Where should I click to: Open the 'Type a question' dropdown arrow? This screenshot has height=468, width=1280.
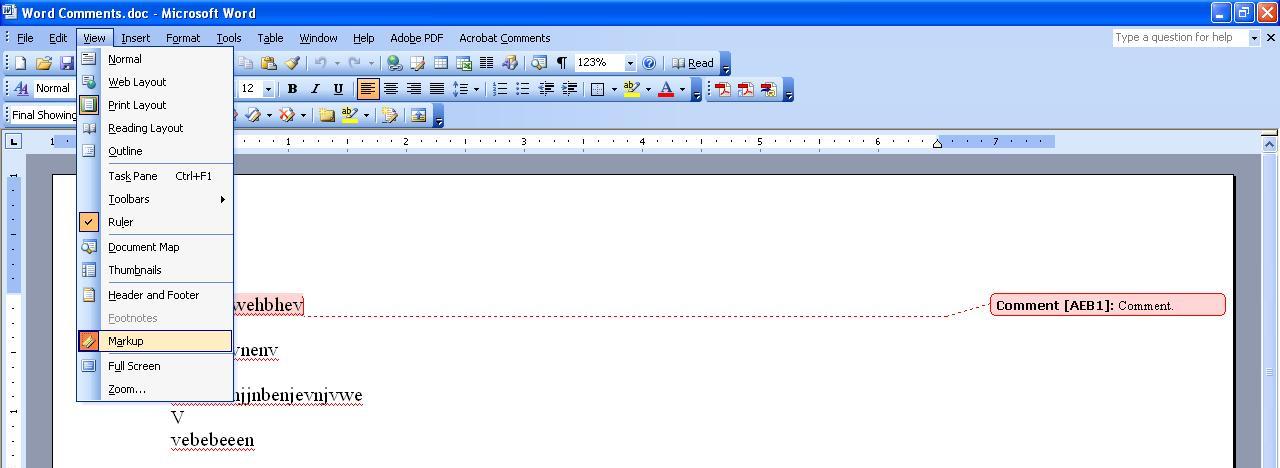click(x=1254, y=38)
